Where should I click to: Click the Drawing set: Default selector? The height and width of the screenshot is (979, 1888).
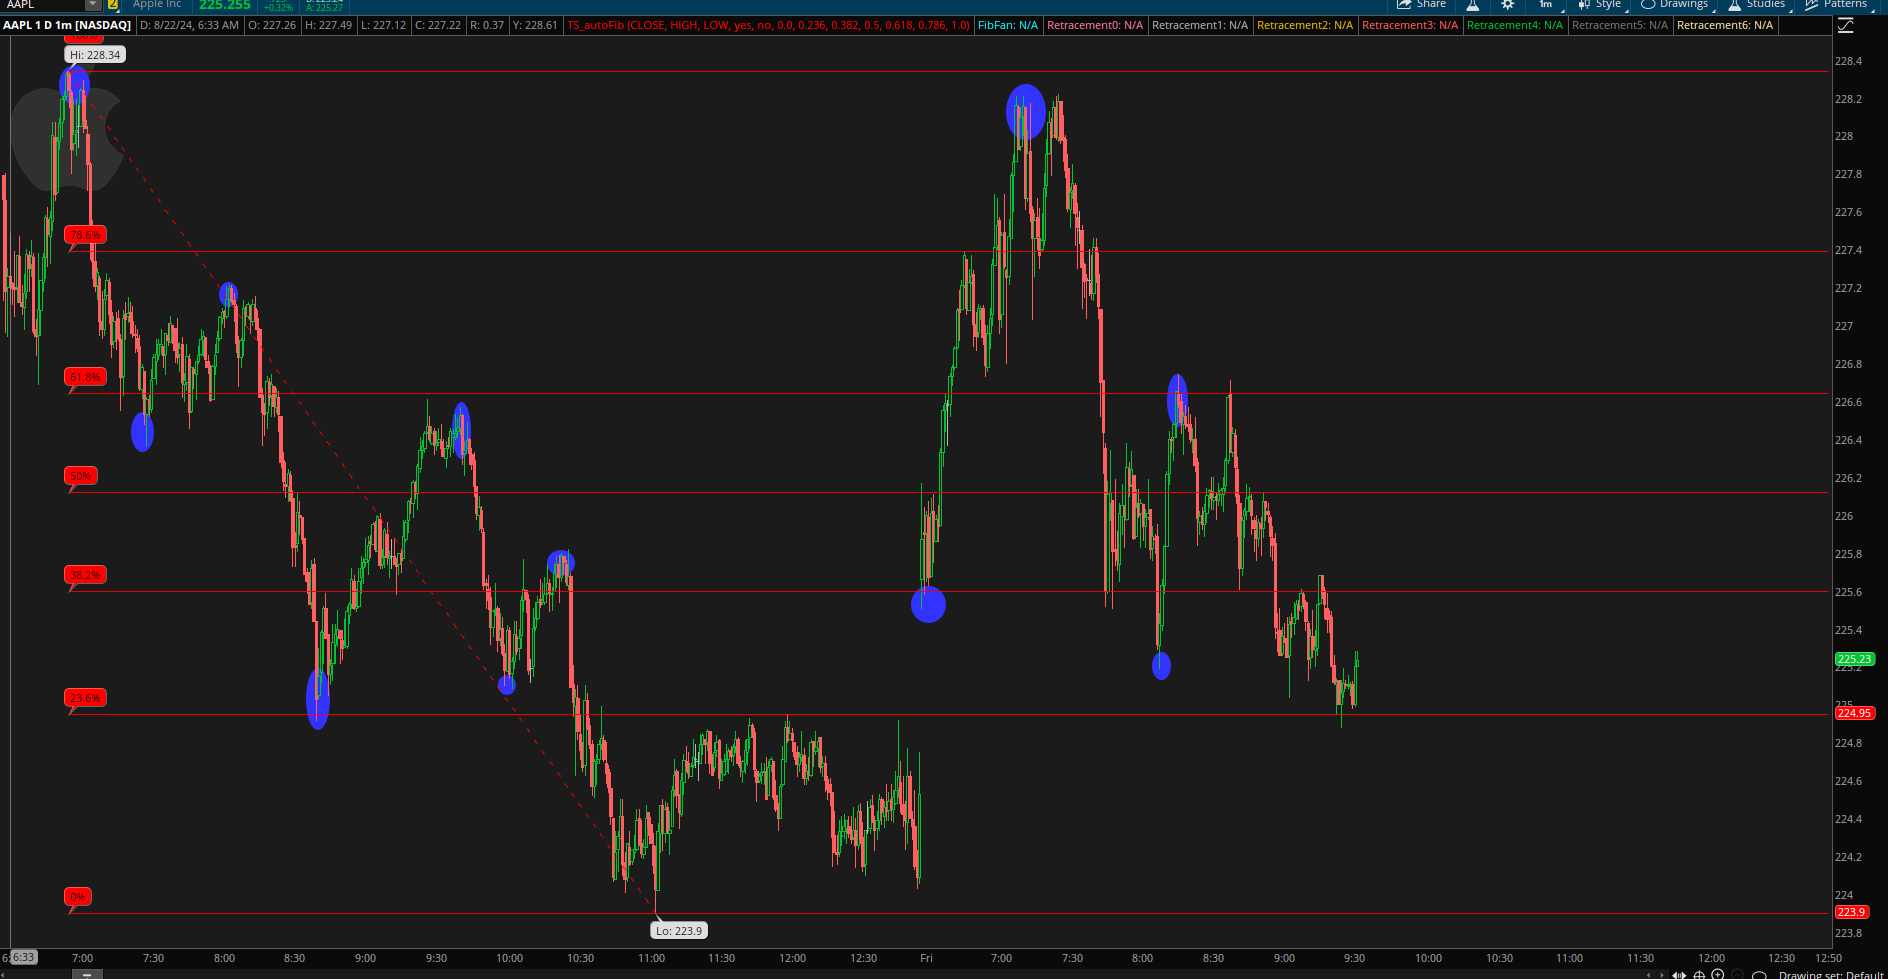tap(1830, 974)
